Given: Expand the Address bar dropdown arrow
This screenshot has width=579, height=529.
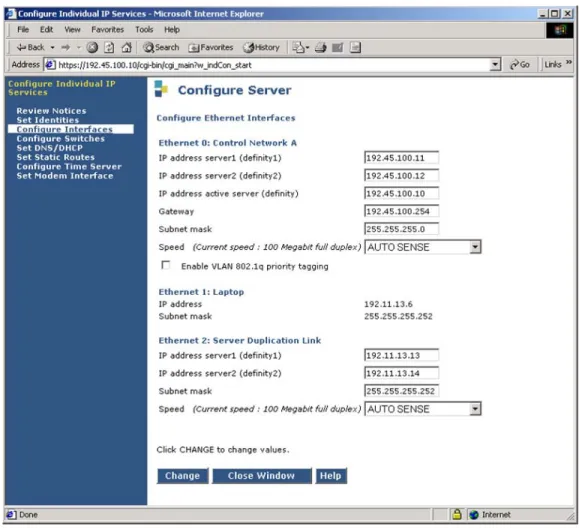Looking at the screenshot, I should [x=495, y=65].
